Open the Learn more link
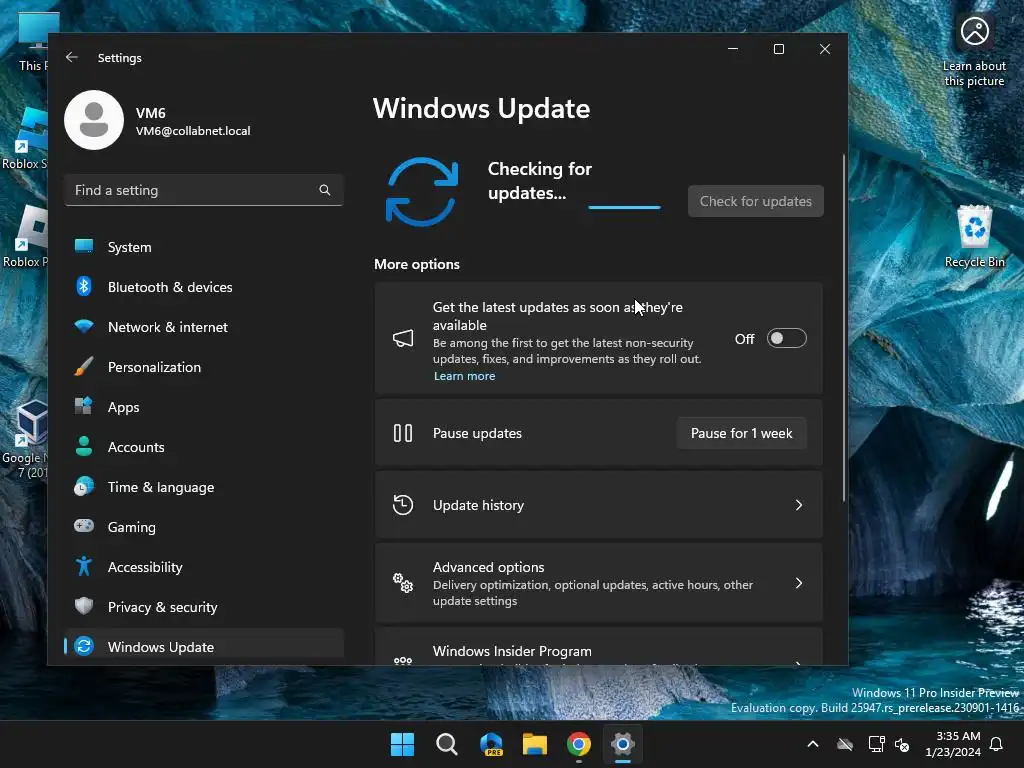The height and width of the screenshot is (768, 1024). tap(464, 376)
